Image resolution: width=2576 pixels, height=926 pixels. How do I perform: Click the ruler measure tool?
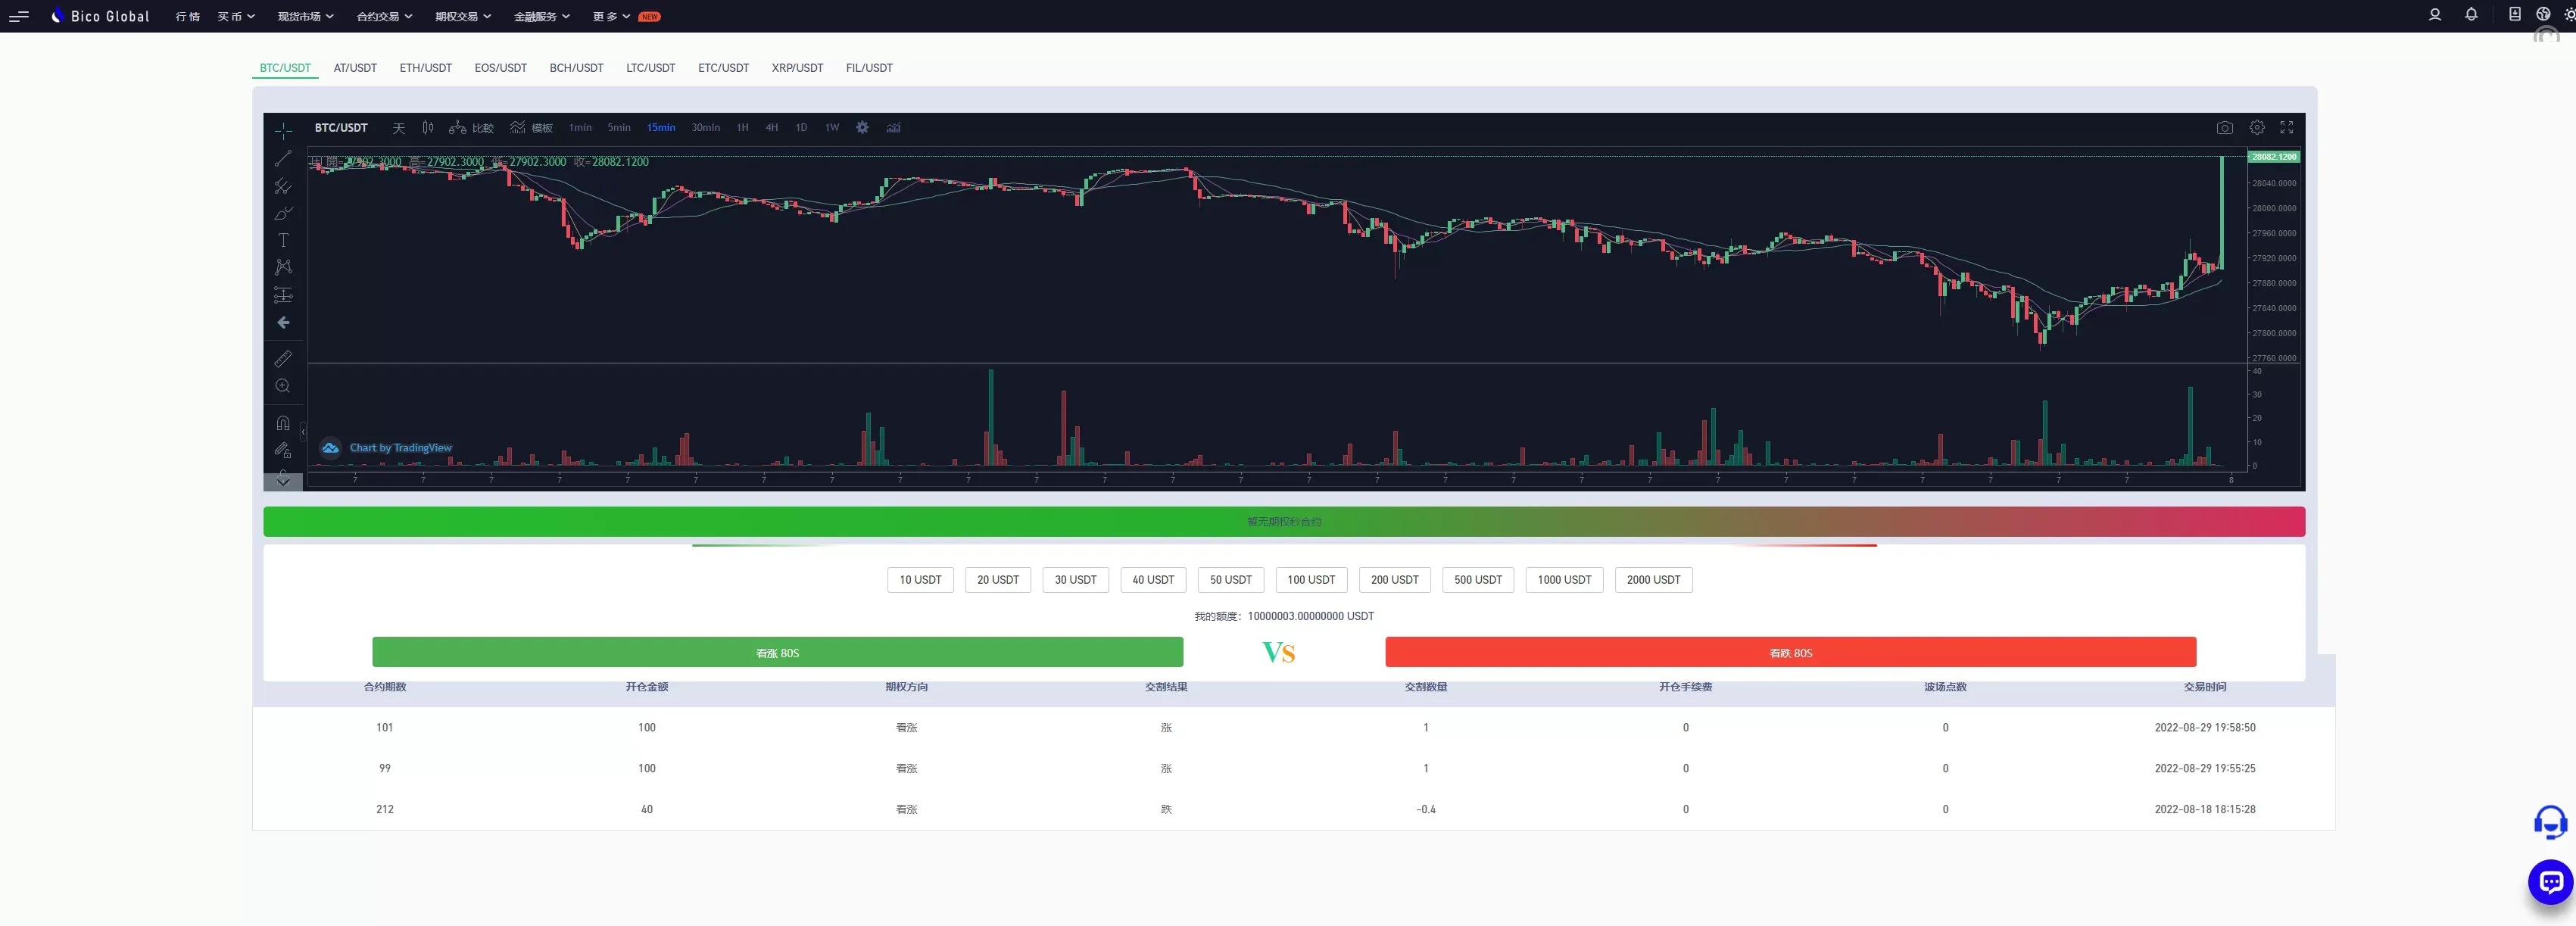coord(283,358)
